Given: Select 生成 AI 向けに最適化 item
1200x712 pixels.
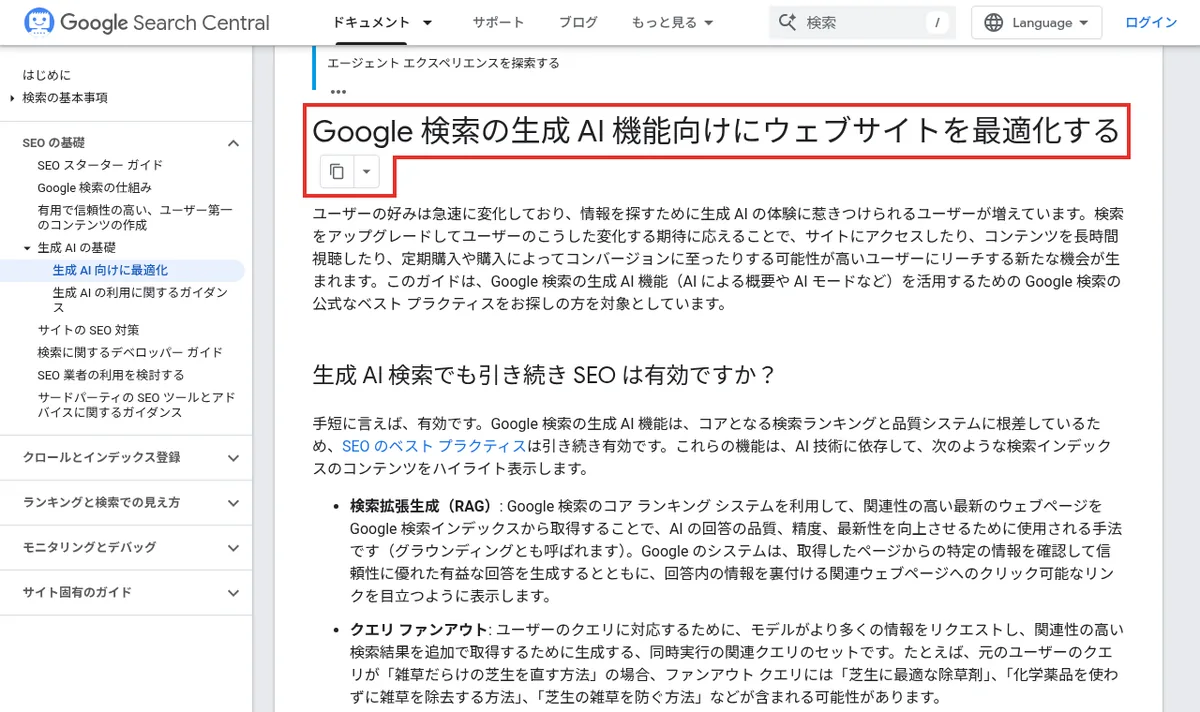Looking at the screenshot, I should tap(110, 270).
